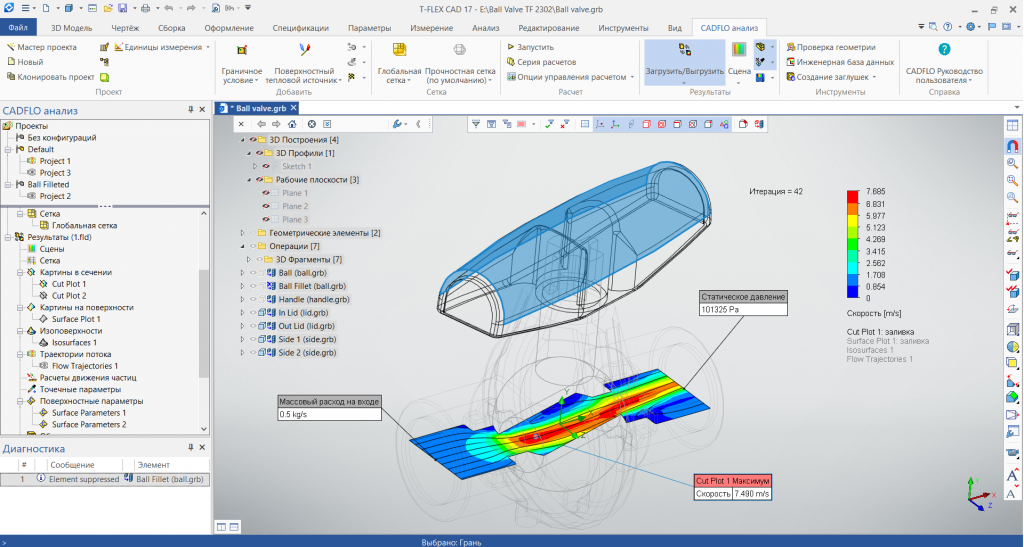Select Cut Plot 1 in results tree
The height and width of the screenshot is (547, 1024).
click(x=68, y=284)
